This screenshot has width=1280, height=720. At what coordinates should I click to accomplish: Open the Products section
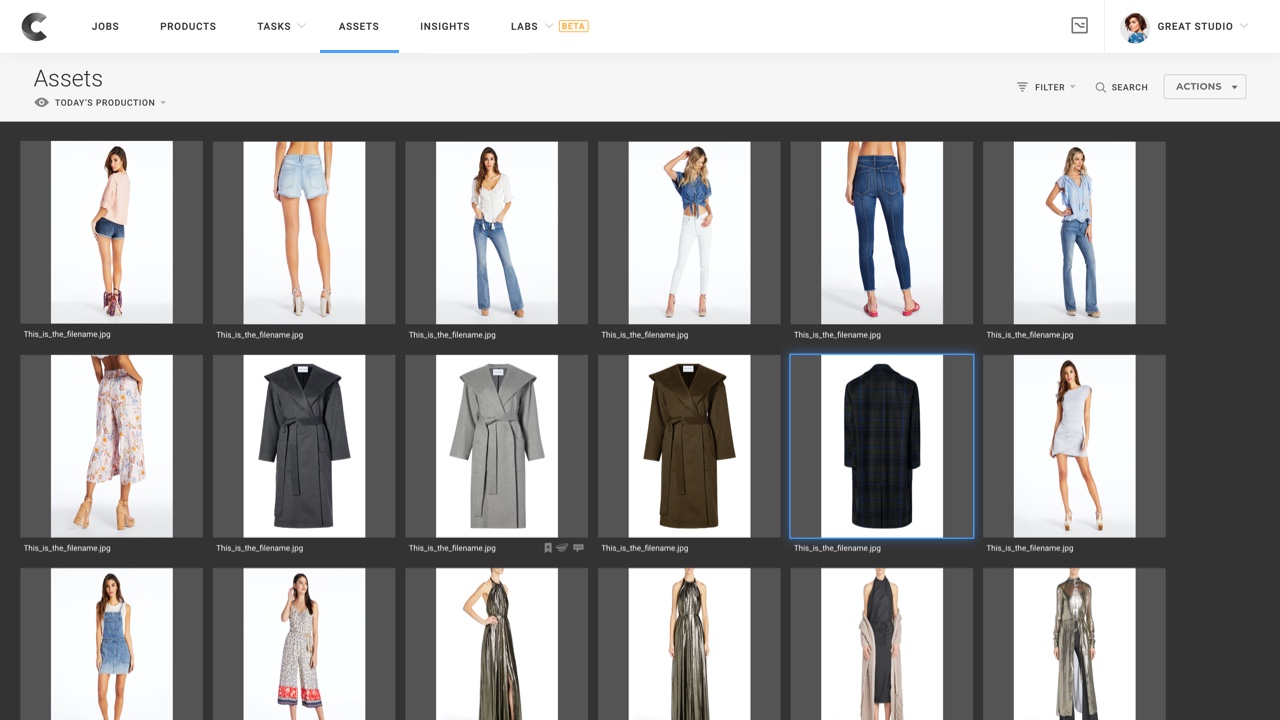click(x=188, y=26)
